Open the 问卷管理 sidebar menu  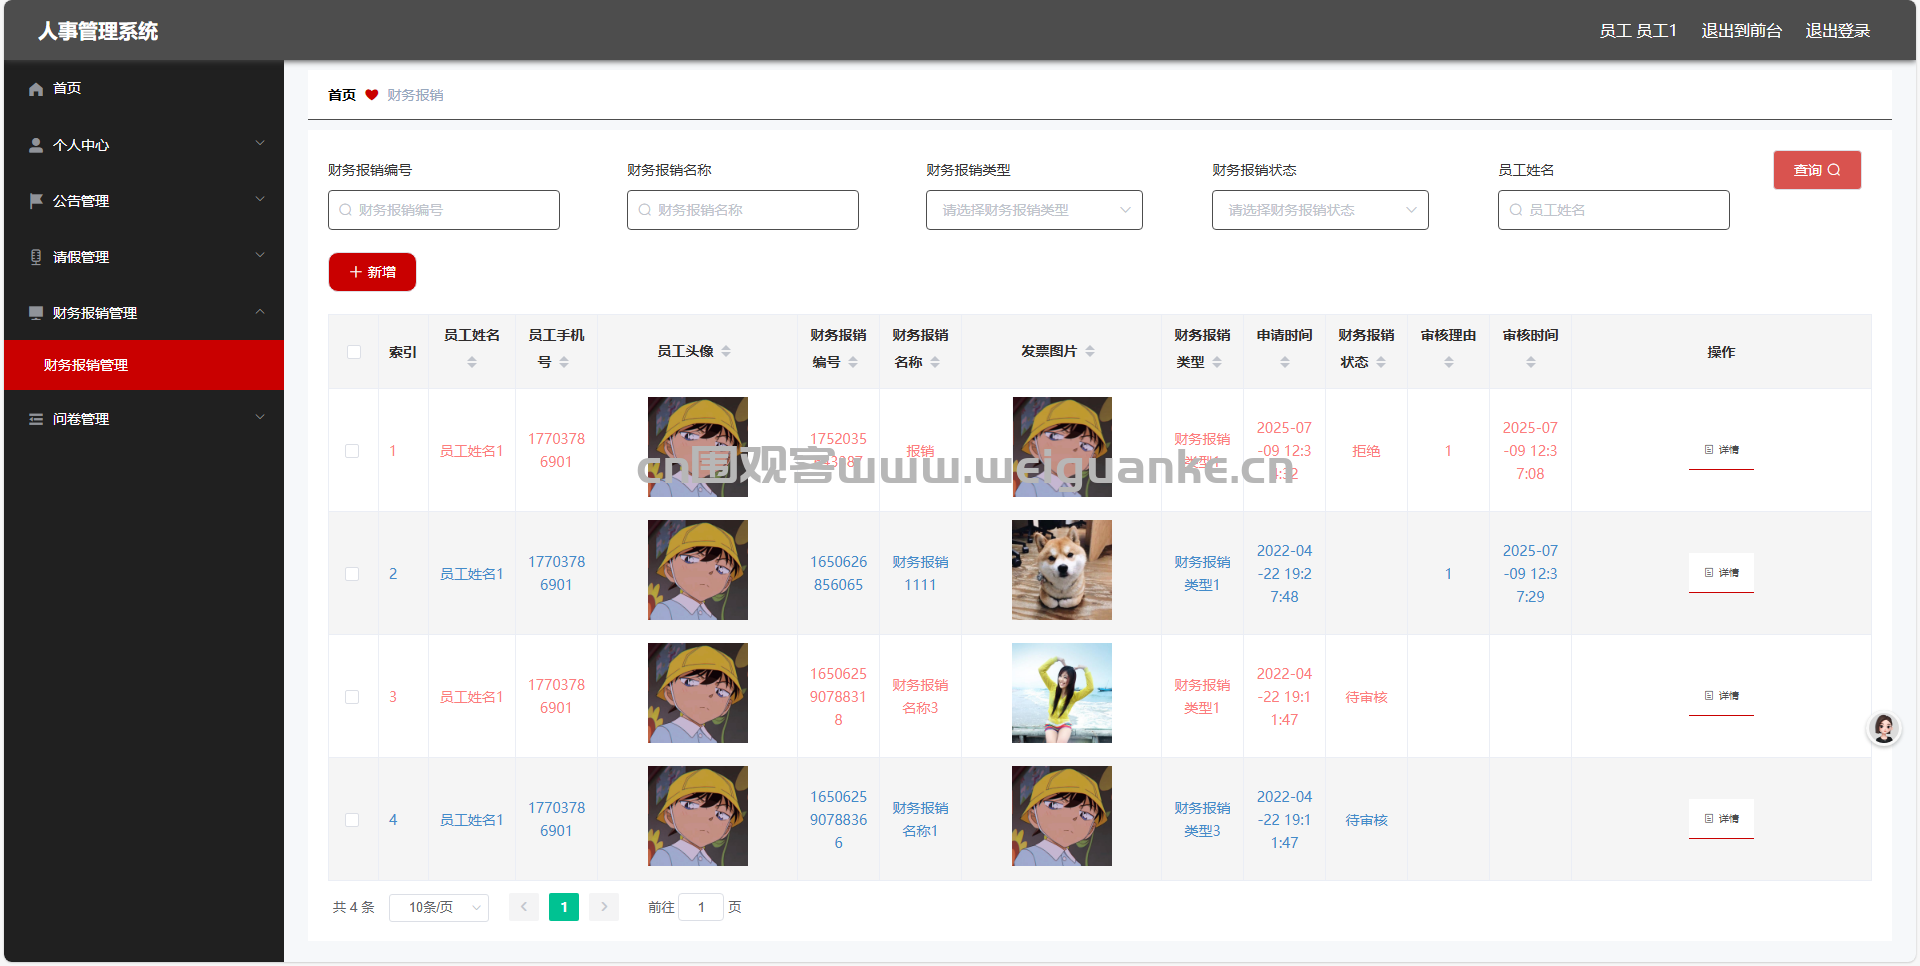point(144,419)
